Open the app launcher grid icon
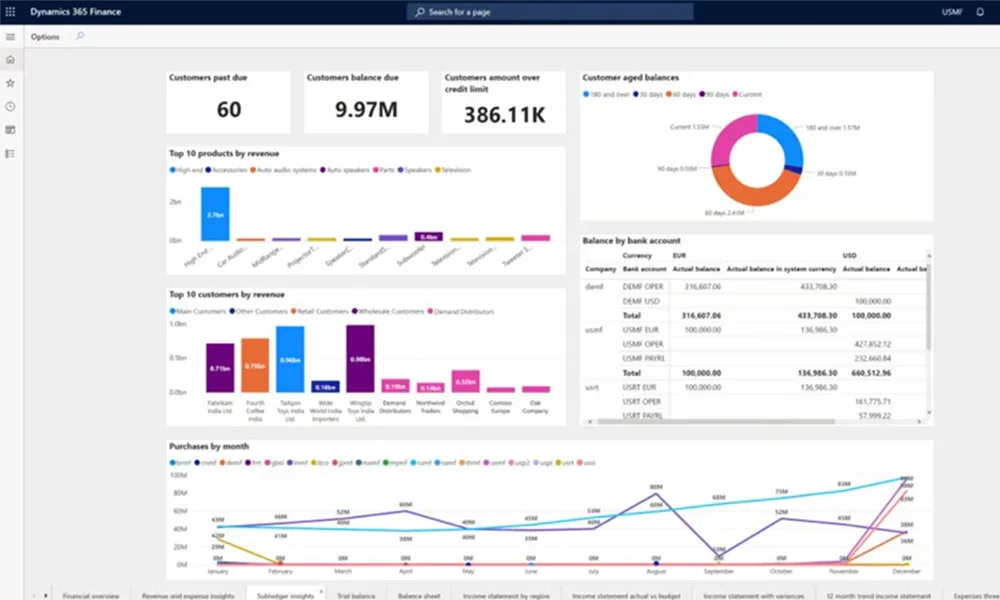Screen dimensions: 1000x600 tap(10, 11)
